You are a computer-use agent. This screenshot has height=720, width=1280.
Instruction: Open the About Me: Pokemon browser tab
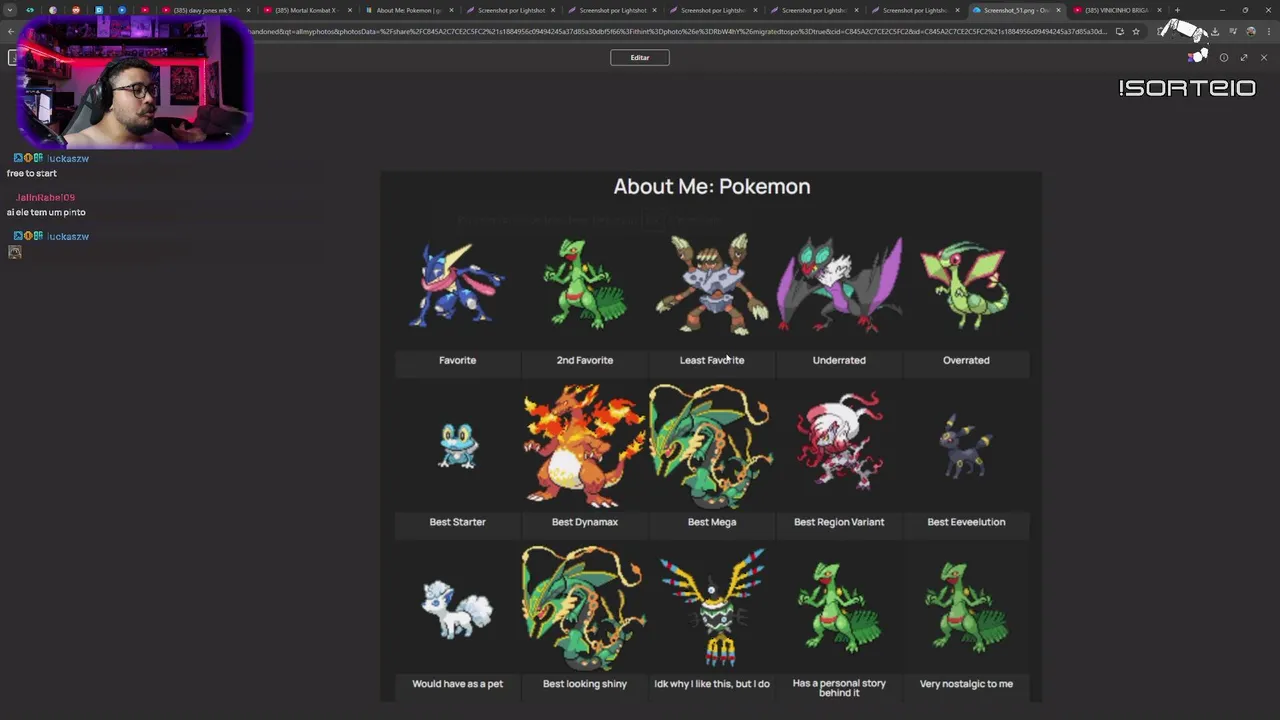[x=408, y=10]
